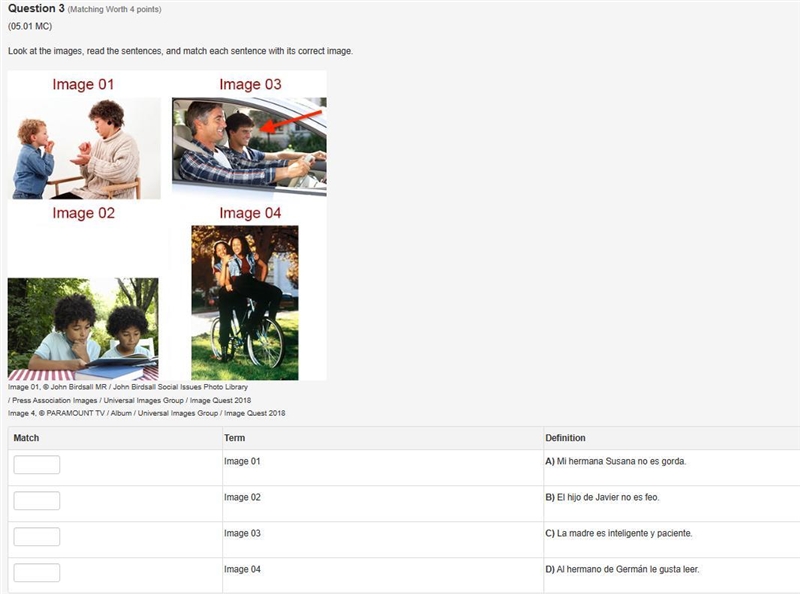Click the 'Image 4, © PARAMOUNT TV' credit line
800x594 pixels.
(146, 413)
